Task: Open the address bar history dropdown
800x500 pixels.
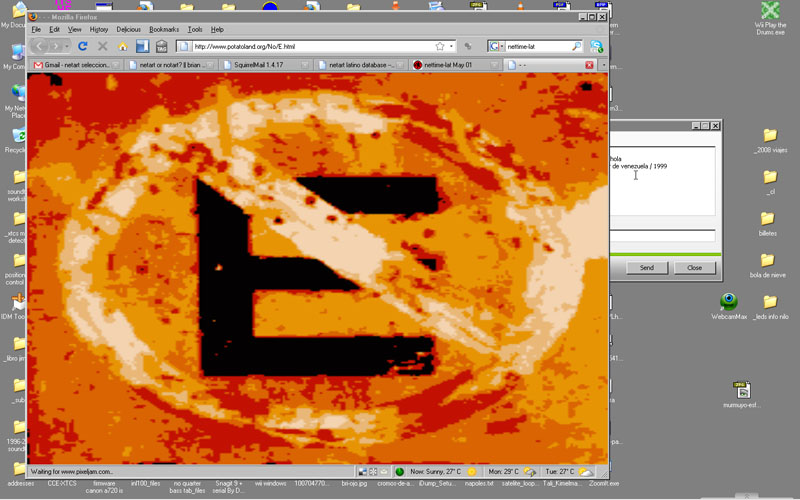Action: pos(452,46)
